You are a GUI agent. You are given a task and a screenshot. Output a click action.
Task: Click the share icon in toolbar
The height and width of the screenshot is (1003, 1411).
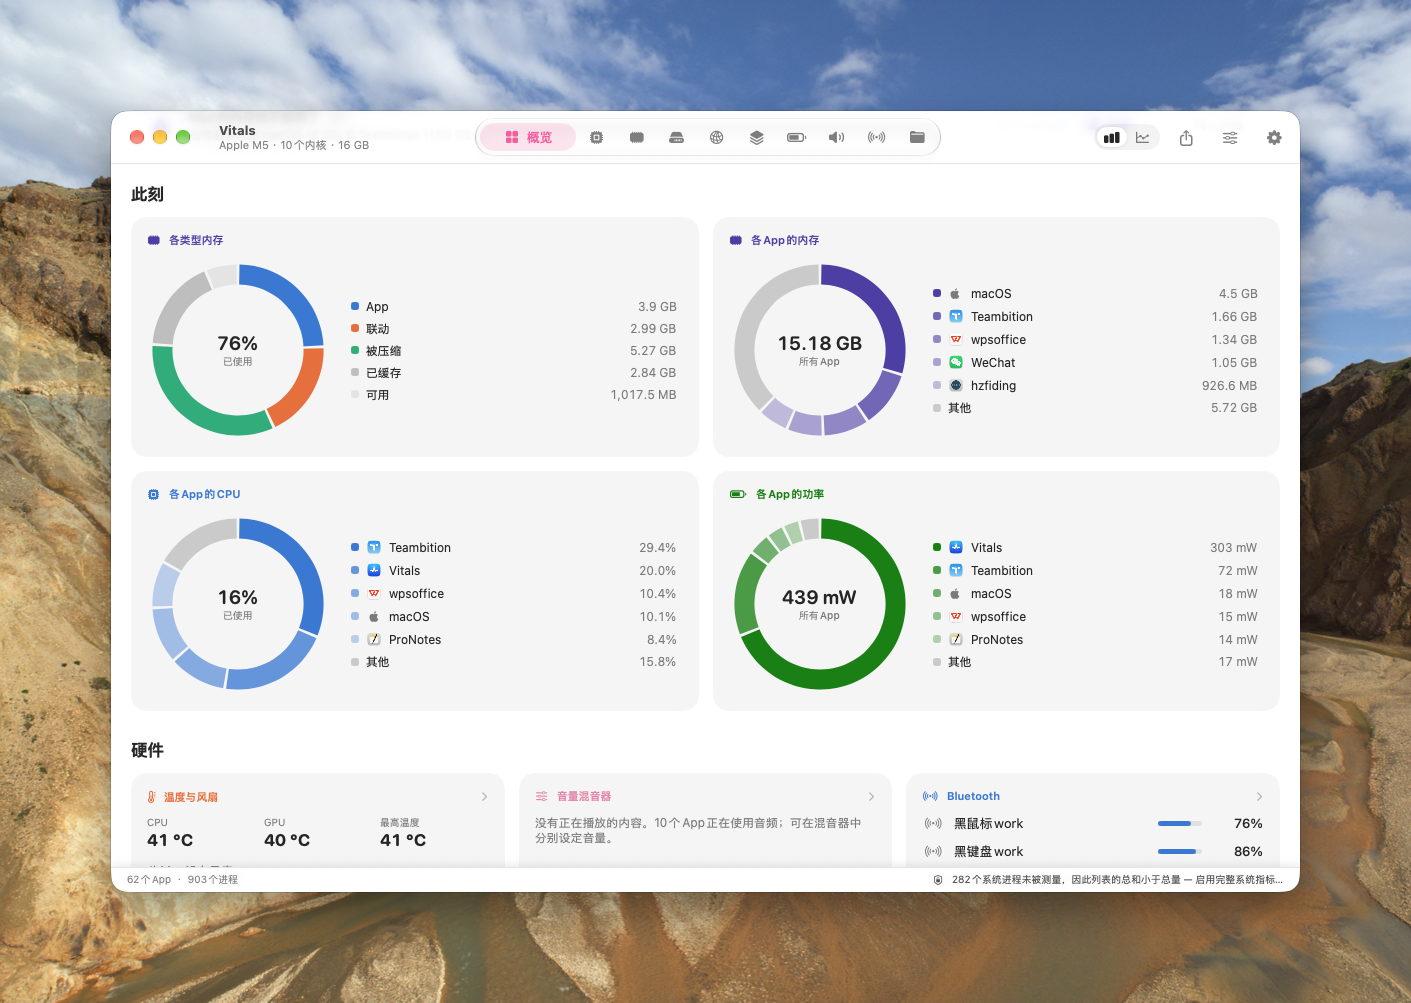pos(1186,138)
